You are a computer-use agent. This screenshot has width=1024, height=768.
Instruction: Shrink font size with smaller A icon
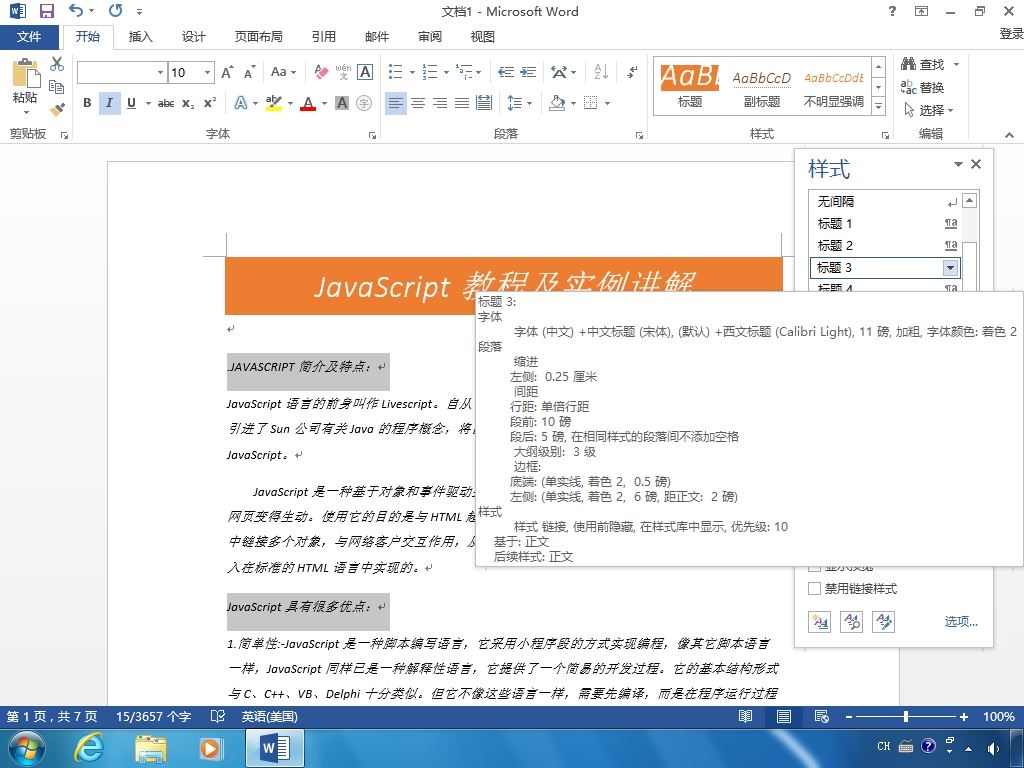[249, 72]
